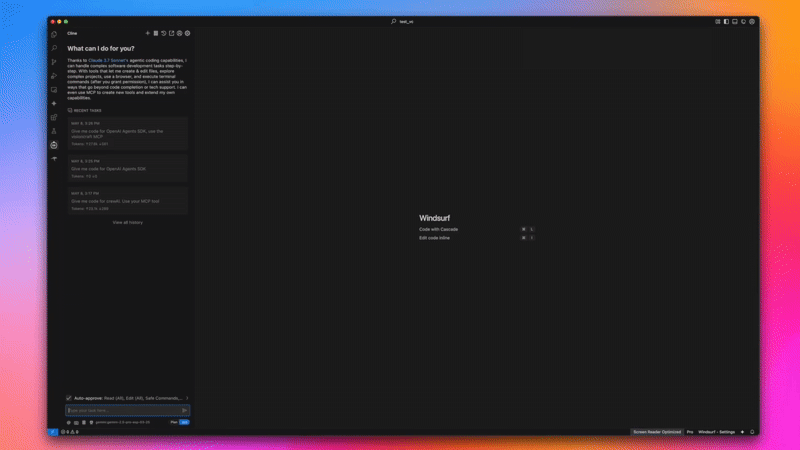
Task: Open Cline settings gear
Action: 187,33
